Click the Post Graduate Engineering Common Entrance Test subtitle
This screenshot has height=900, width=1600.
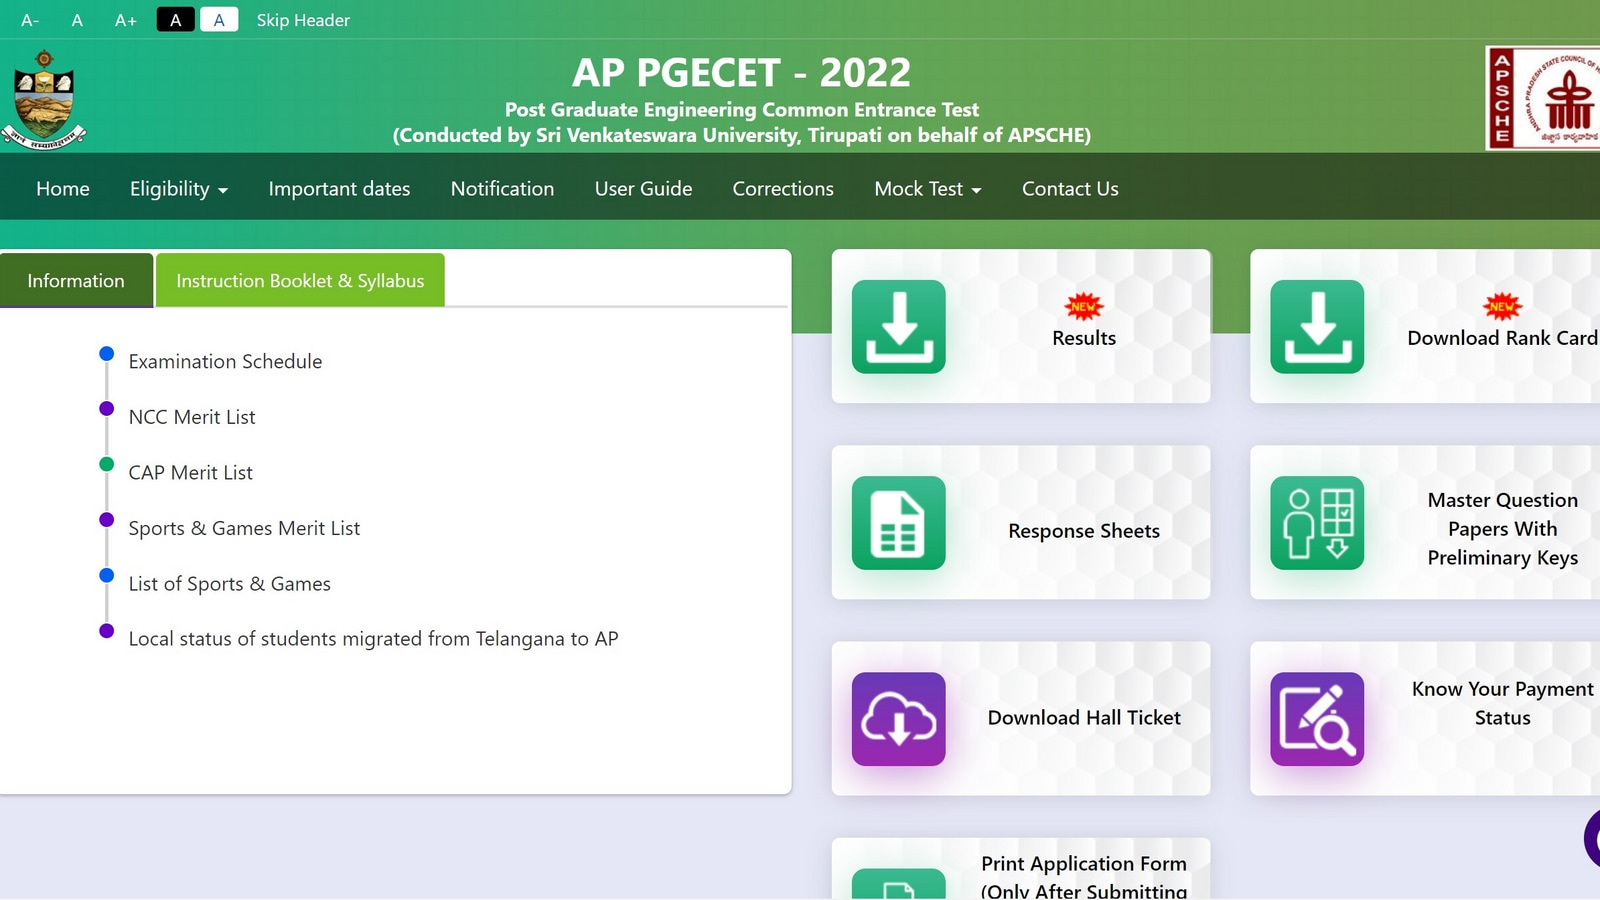pos(741,110)
